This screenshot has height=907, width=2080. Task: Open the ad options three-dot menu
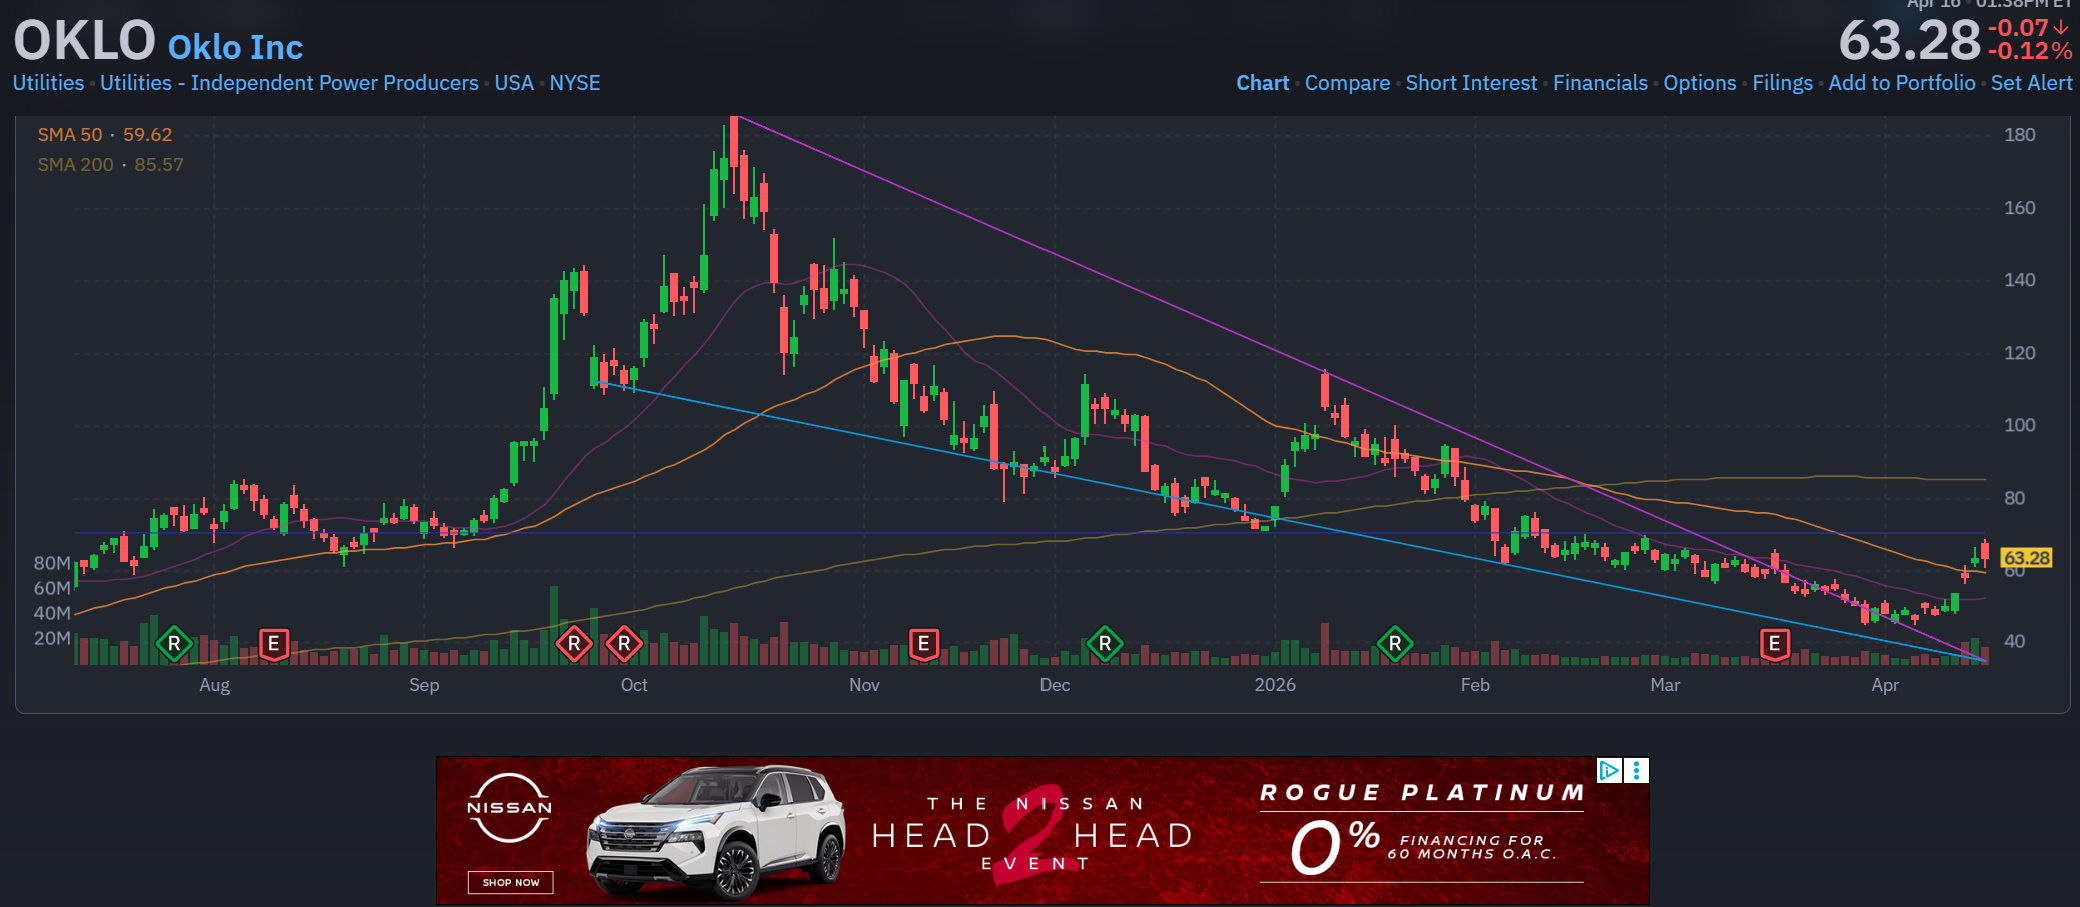pos(1636,770)
